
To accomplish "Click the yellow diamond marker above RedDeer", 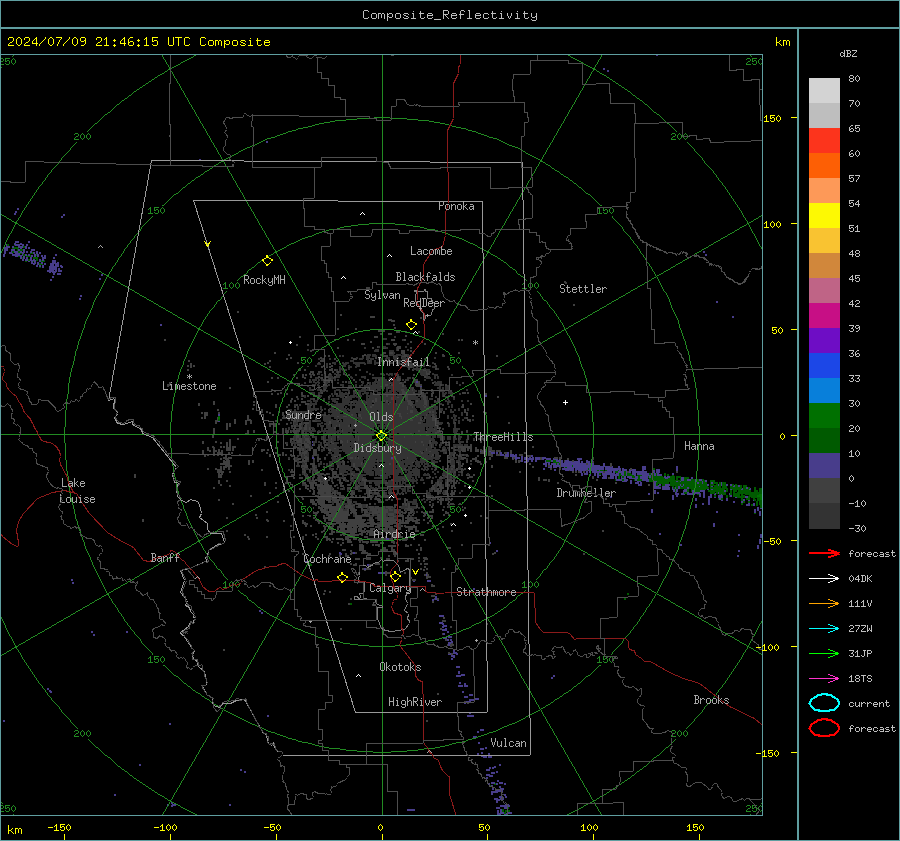I will point(411,325).
